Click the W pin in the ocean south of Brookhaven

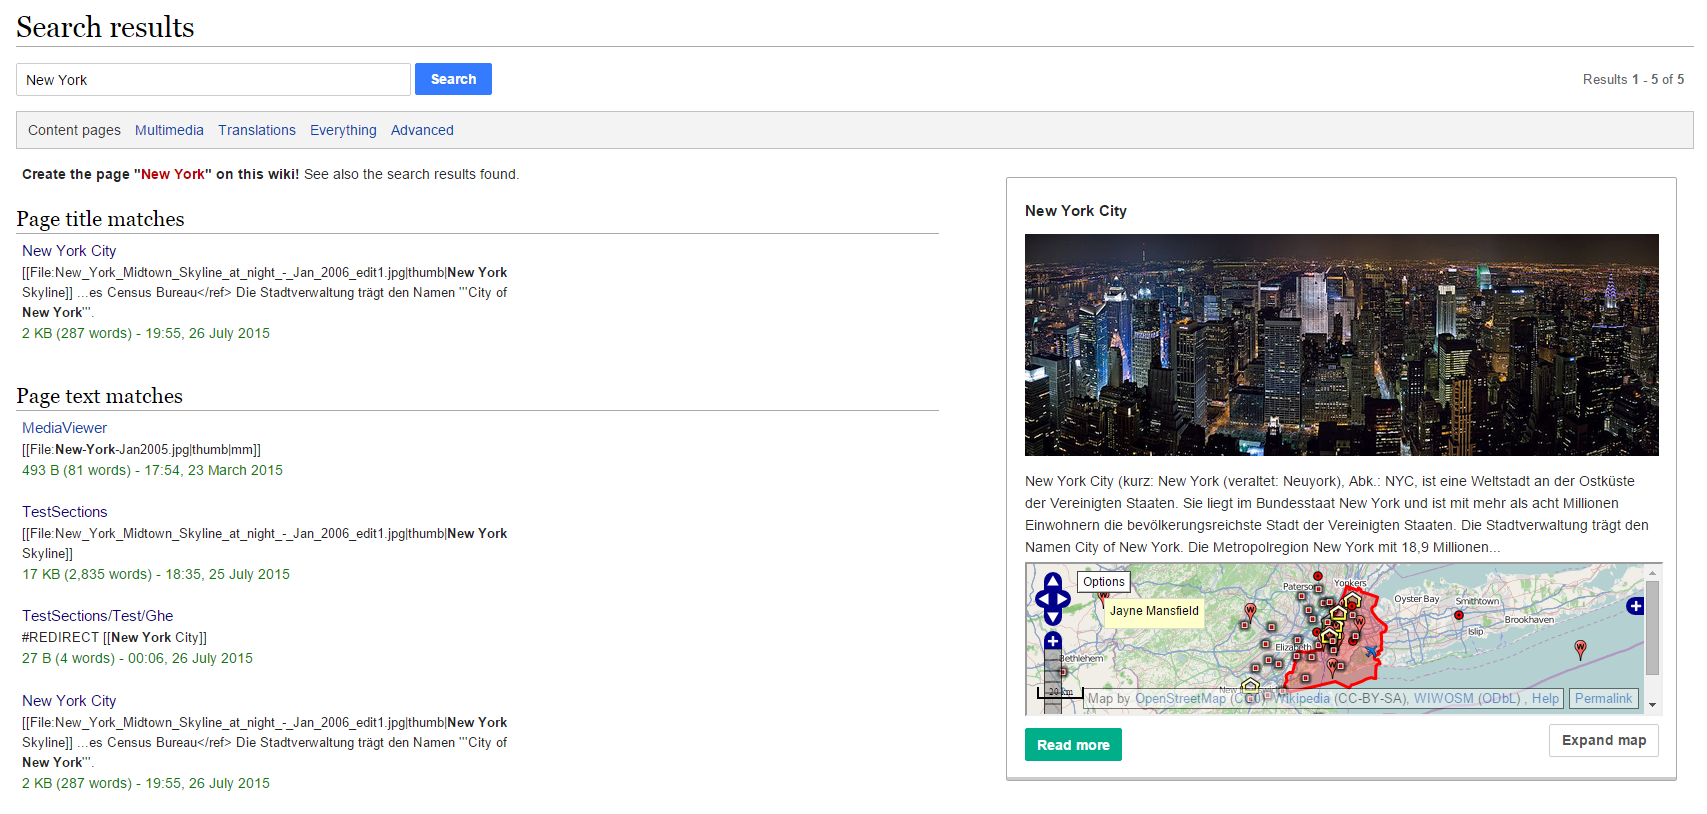[1580, 650]
